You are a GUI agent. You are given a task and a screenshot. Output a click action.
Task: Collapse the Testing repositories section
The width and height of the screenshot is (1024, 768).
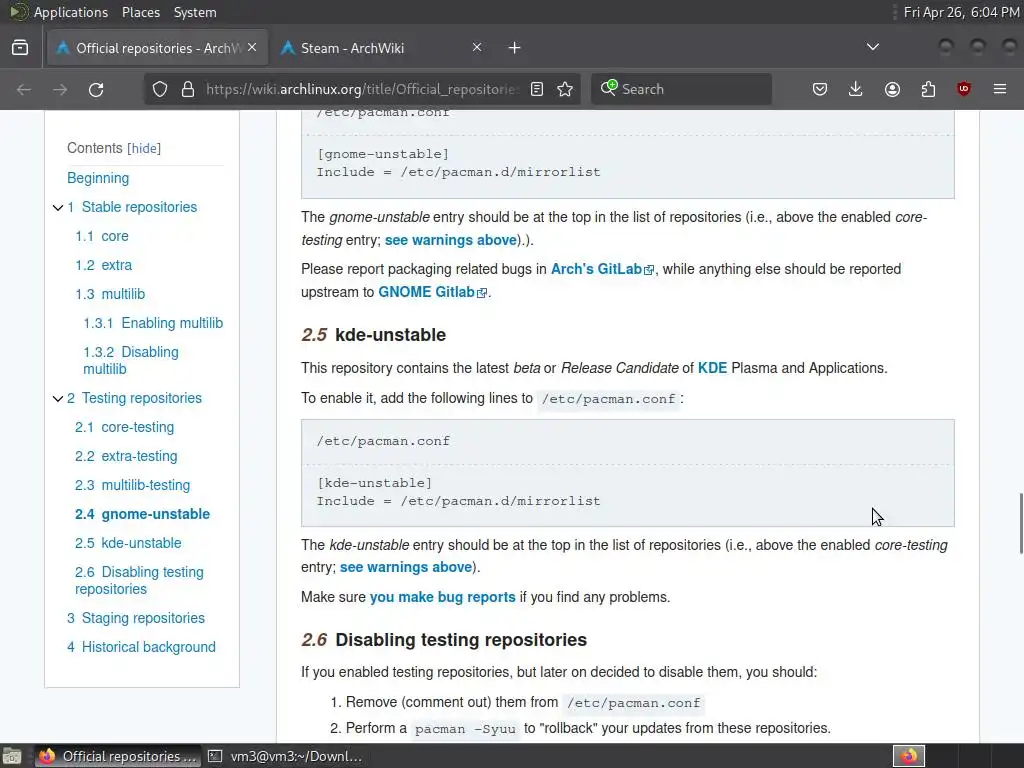tap(57, 398)
